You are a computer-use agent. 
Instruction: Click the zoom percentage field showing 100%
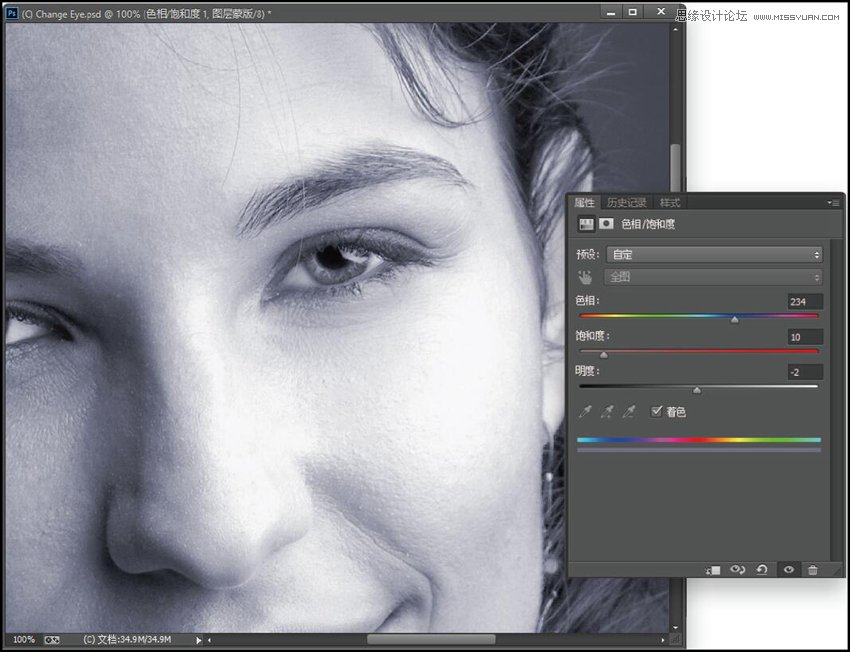pos(23,639)
